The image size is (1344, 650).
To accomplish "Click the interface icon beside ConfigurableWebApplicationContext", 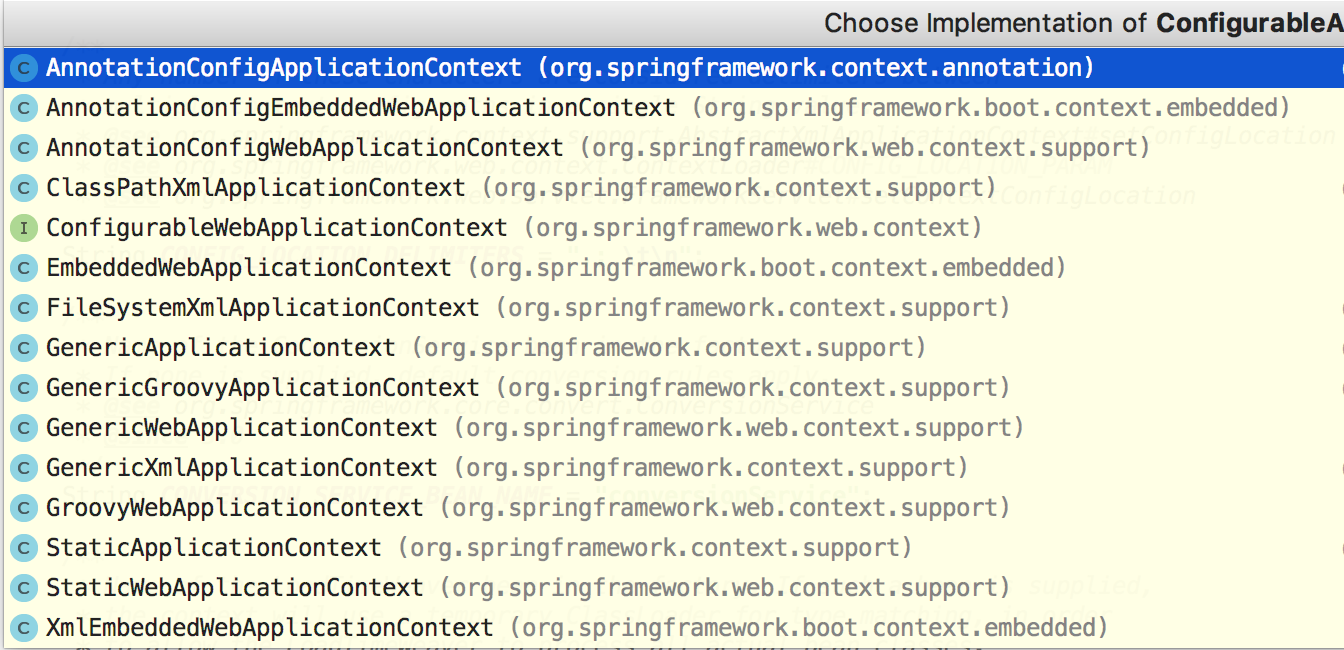I will point(24,228).
